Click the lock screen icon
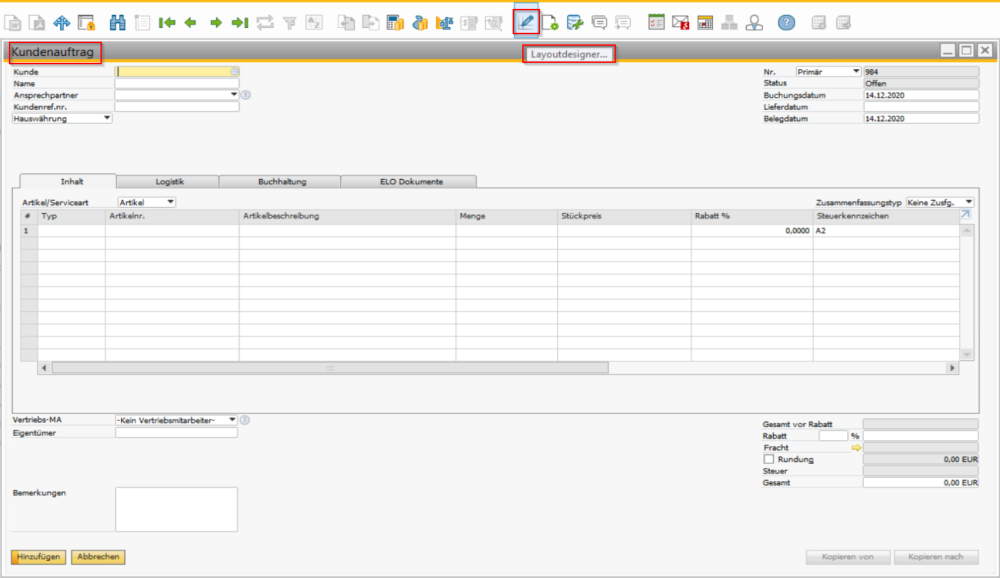 pyautogui.click(x=86, y=23)
